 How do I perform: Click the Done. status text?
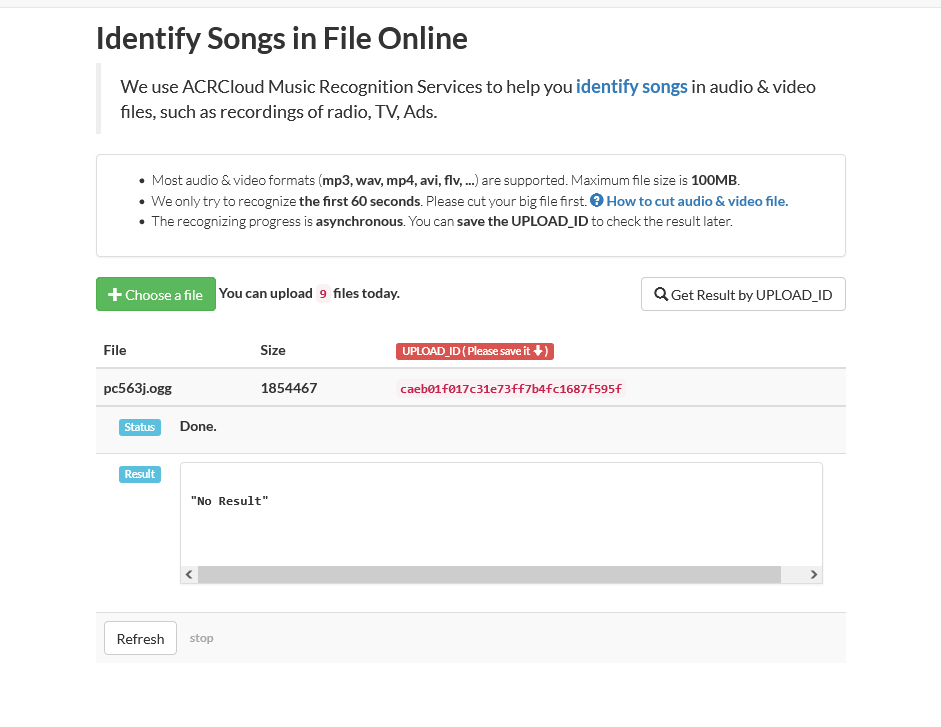(x=198, y=426)
